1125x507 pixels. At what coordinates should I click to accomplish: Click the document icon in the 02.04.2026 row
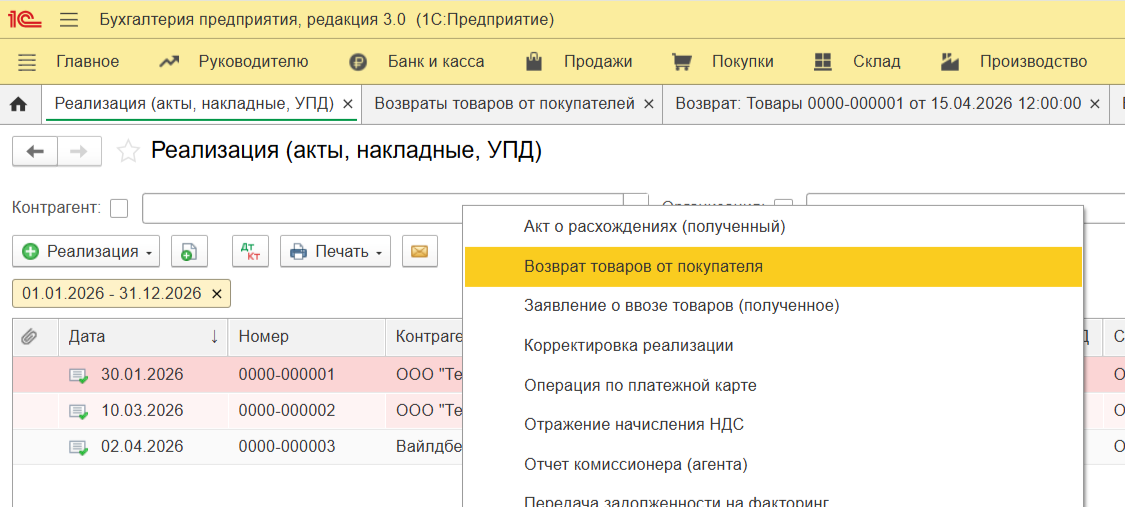pos(78,447)
